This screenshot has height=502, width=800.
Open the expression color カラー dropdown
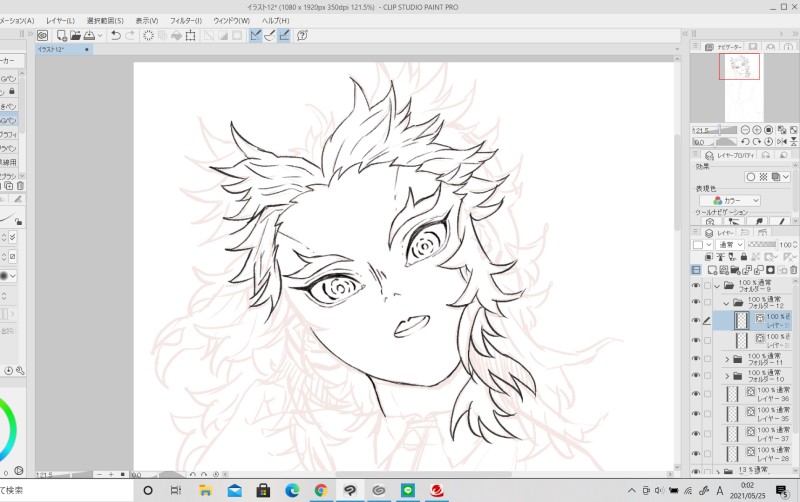pyautogui.click(x=730, y=200)
